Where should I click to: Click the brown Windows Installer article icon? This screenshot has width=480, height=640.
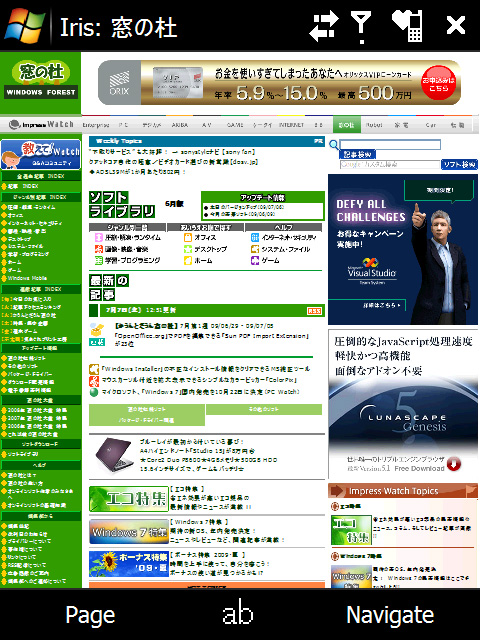(94, 369)
